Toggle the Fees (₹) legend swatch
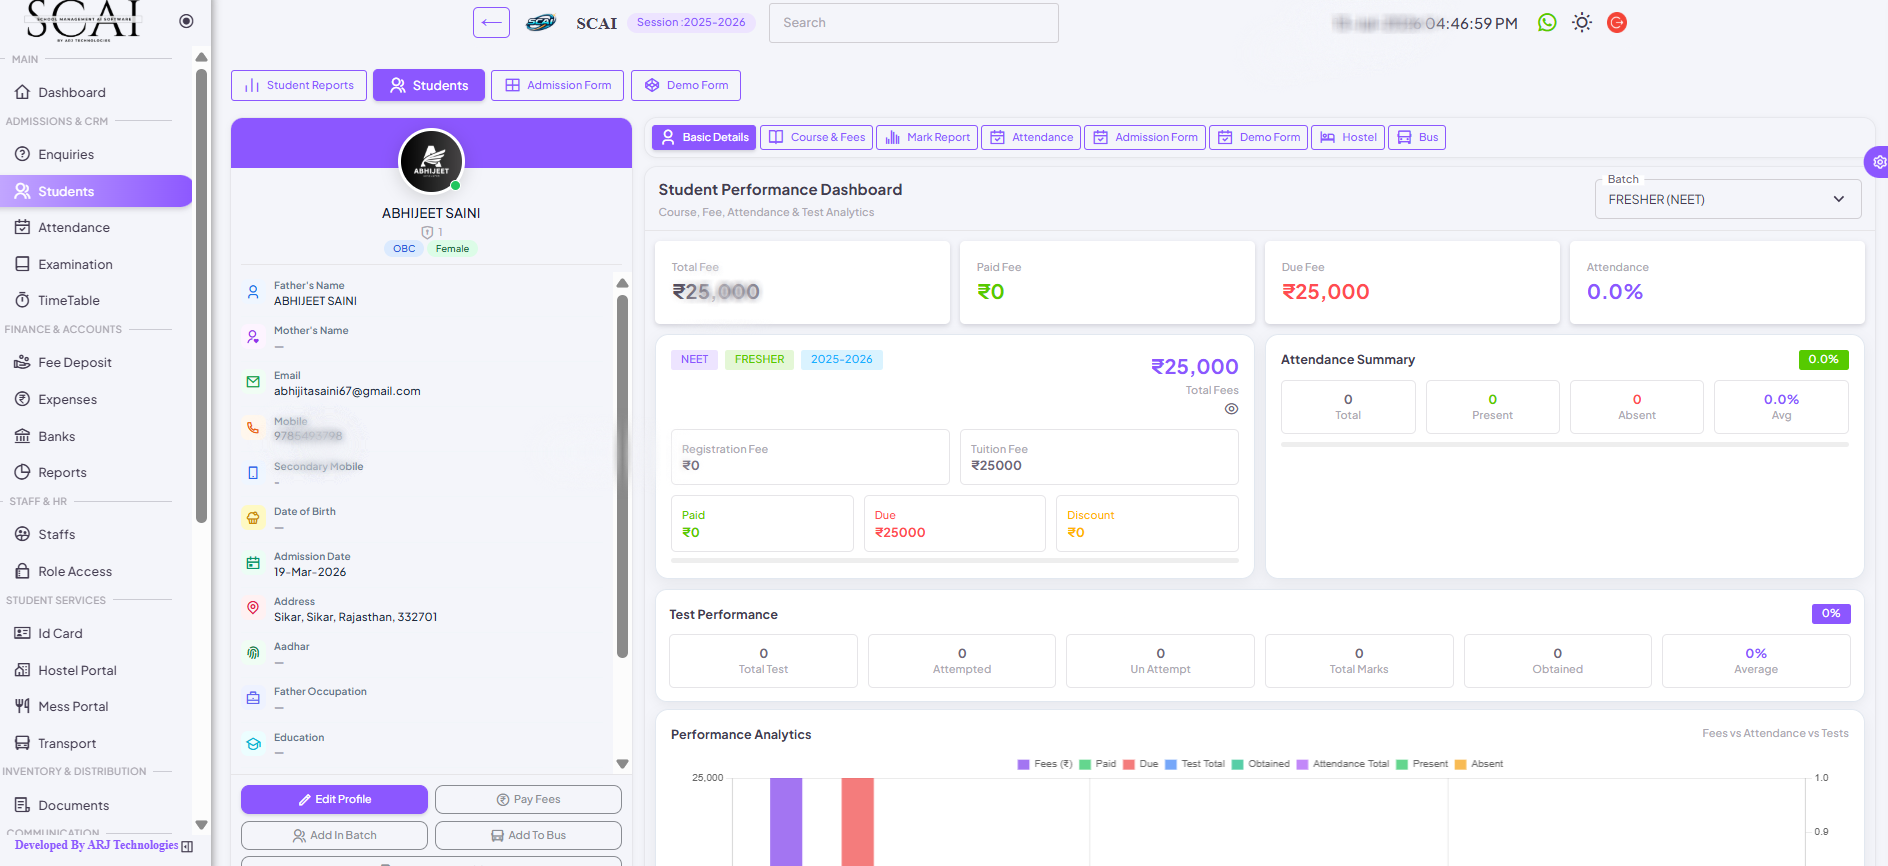The width and height of the screenshot is (1888, 866). 1023,764
